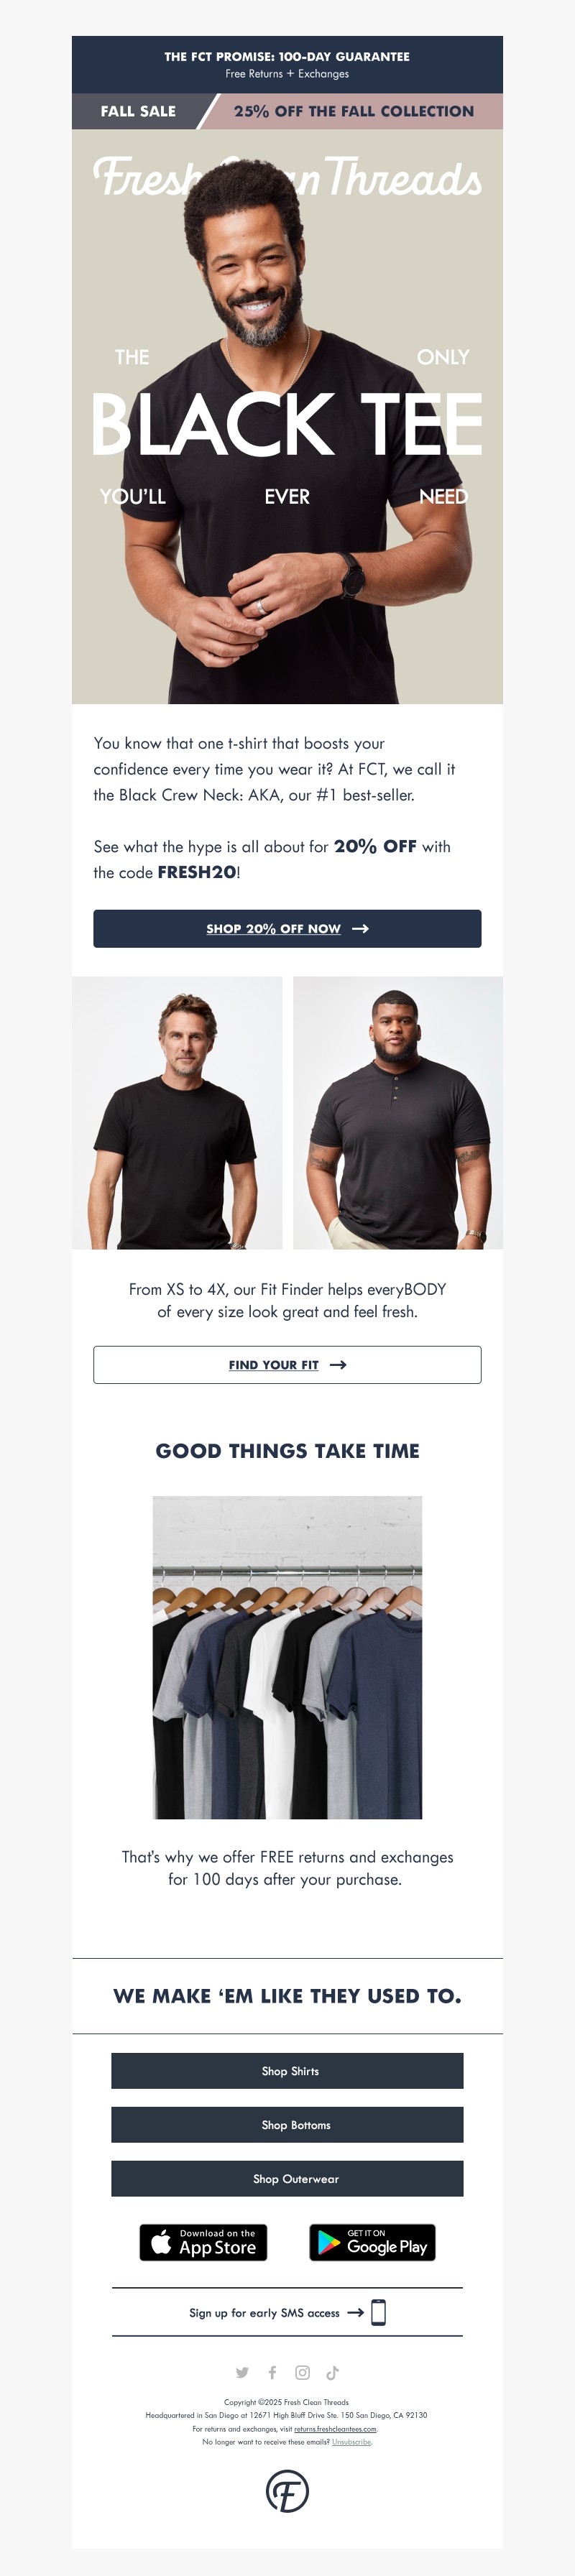Click the phone icon for SMS access
The width and height of the screenshot is (575, 2576).
click(x=378, y=2312)
